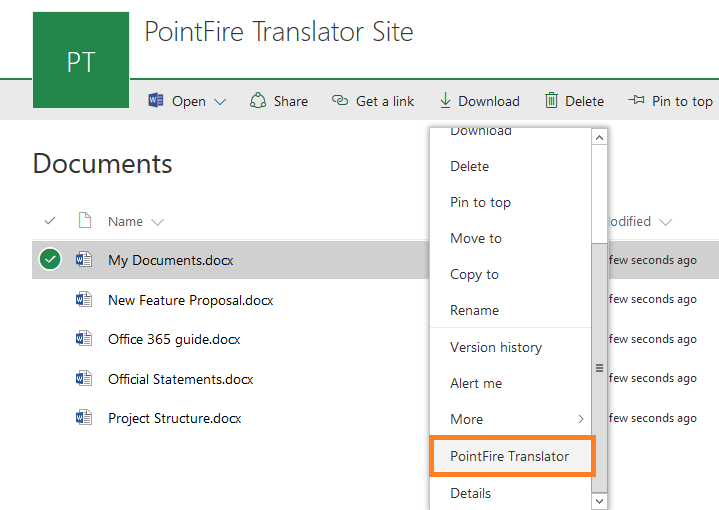Screen dimensions: 719x510
Task: Click the Share button label in toolbar
Action: click(291, 101)
